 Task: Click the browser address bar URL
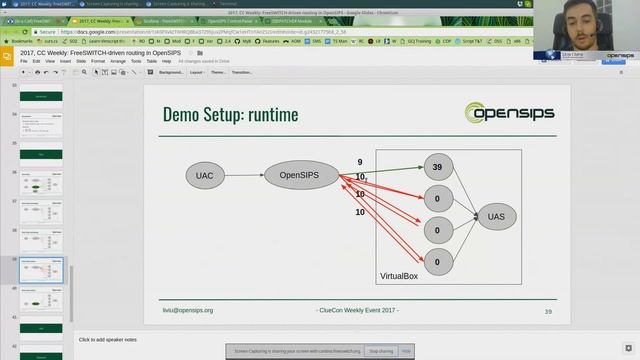click(x=203, y=32)
